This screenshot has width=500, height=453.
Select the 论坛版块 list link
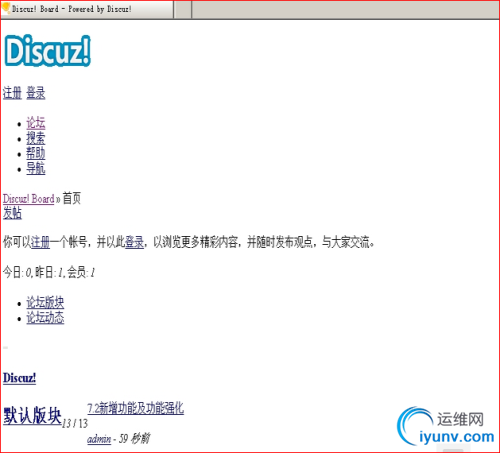pos(45,302)
